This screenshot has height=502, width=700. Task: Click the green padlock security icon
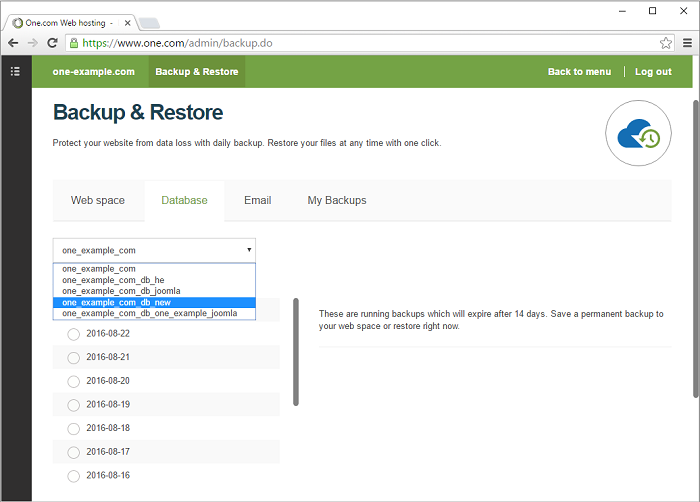74,43
